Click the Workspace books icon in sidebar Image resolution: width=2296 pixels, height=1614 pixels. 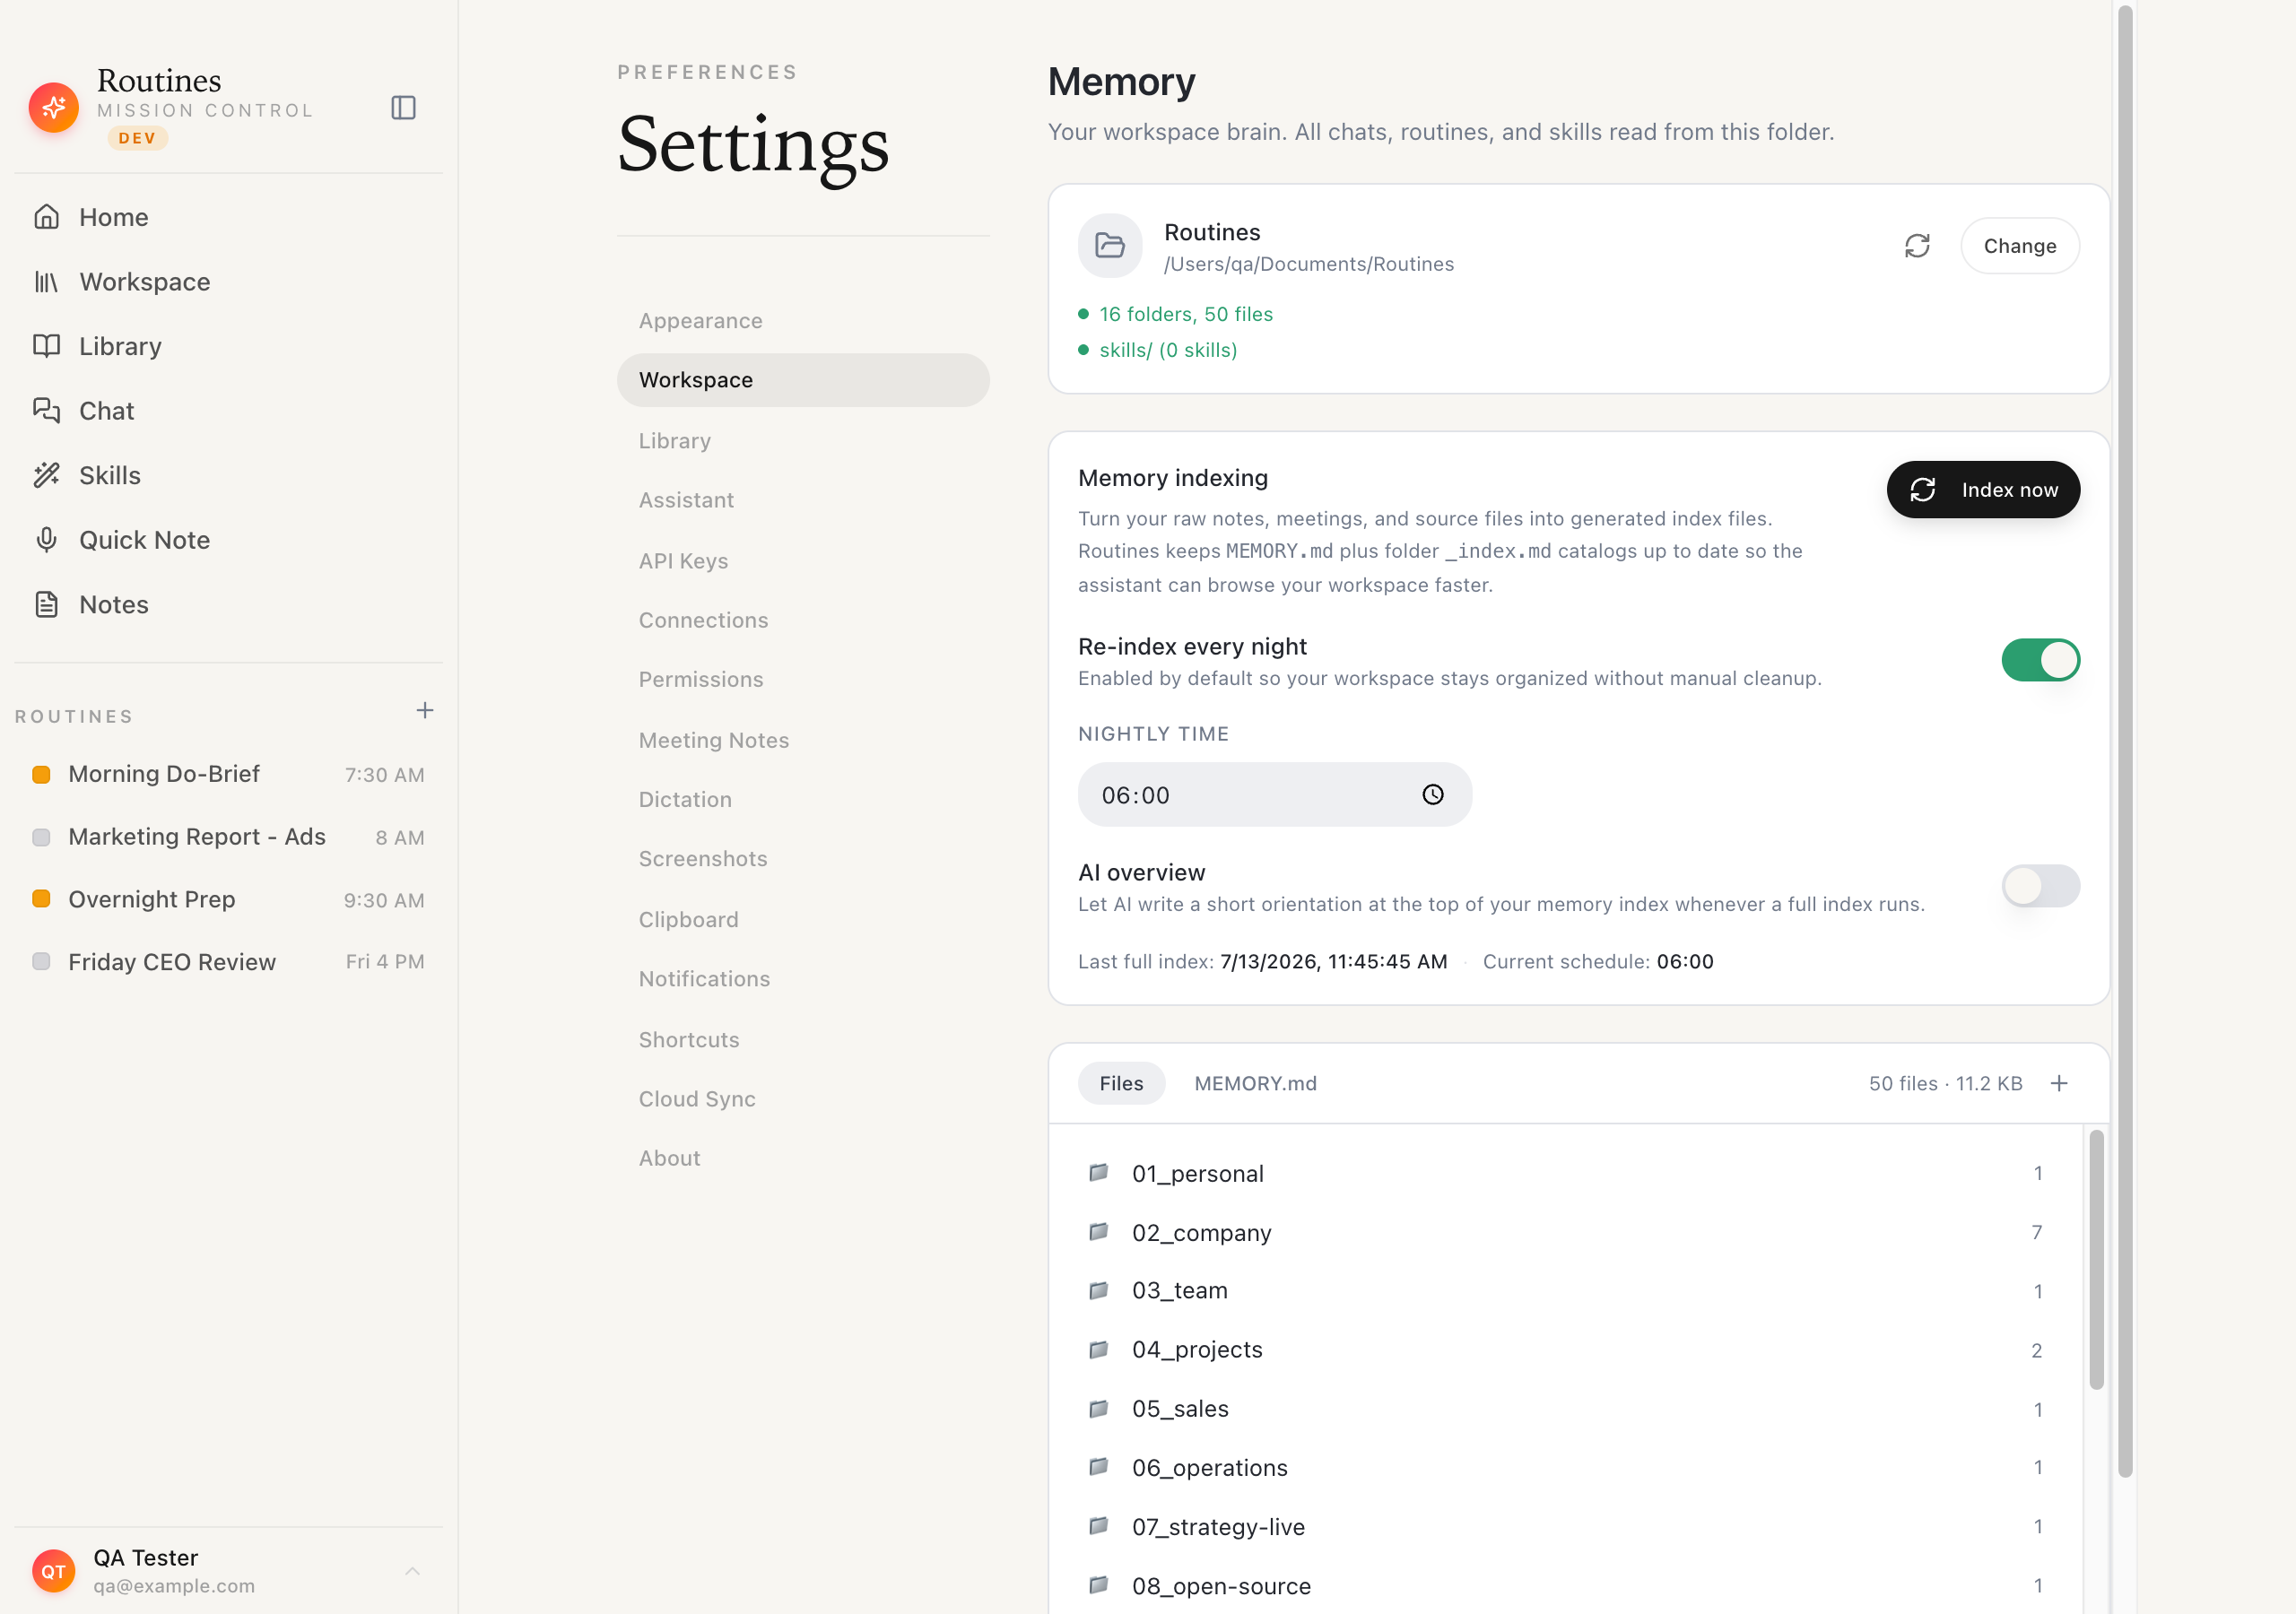pyautogui.click(x=46, y=282)
